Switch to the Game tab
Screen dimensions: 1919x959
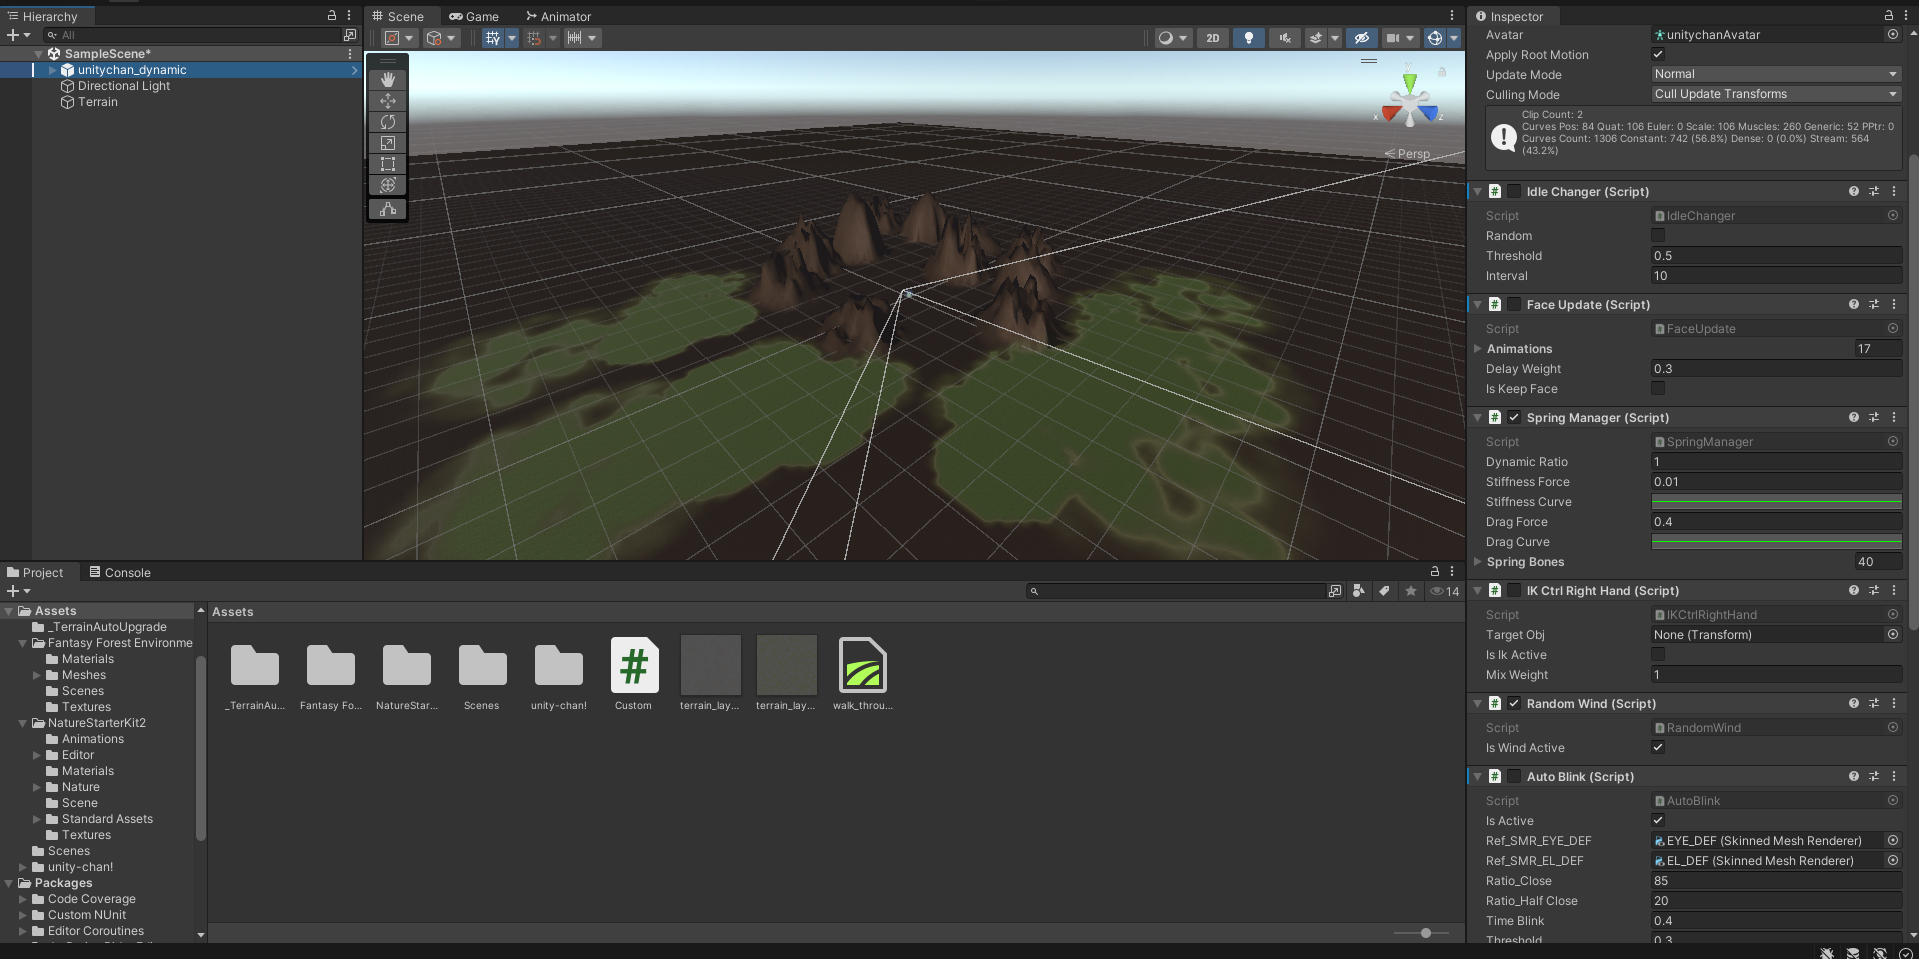(x=474, y=16)
